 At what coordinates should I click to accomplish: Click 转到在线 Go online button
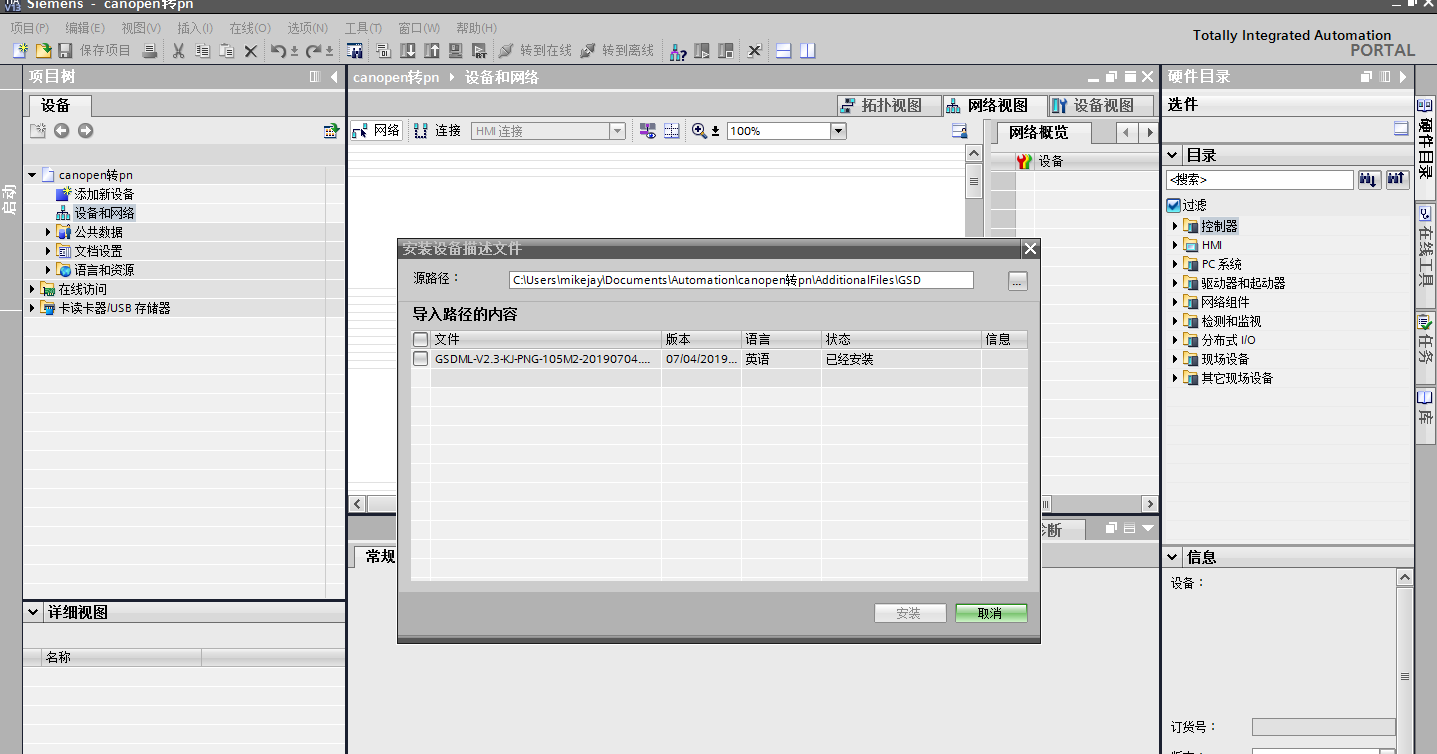point(535,50)
